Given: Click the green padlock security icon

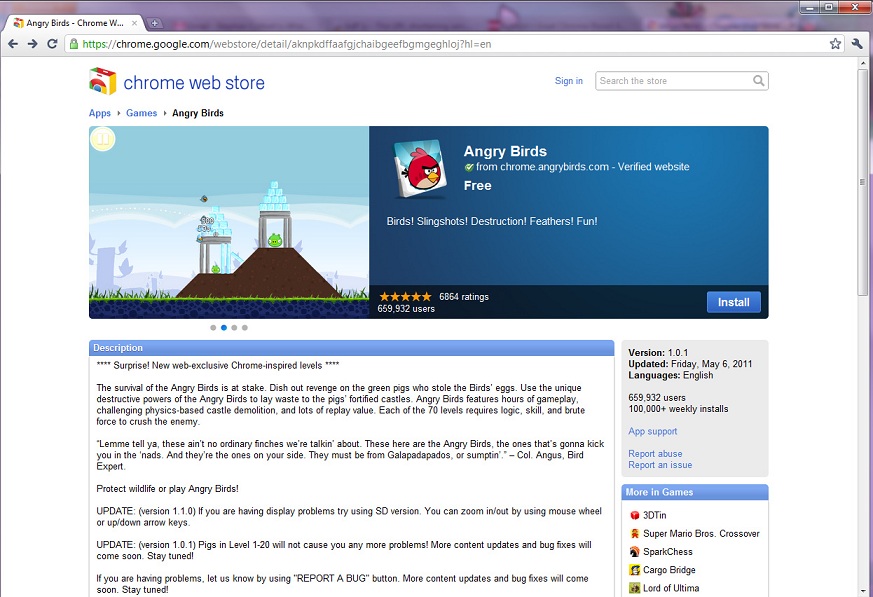Looking at the screenshot, I should (x=73, y=44).
